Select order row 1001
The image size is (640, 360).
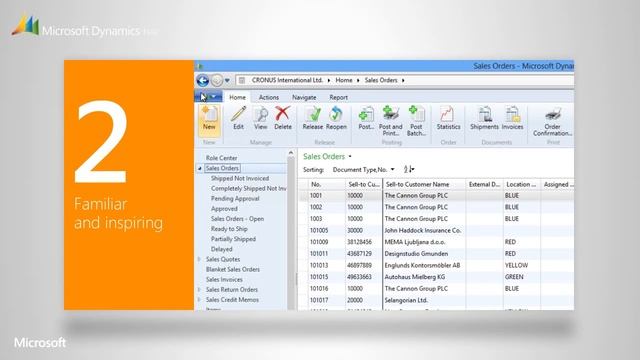tap(436, 196)
